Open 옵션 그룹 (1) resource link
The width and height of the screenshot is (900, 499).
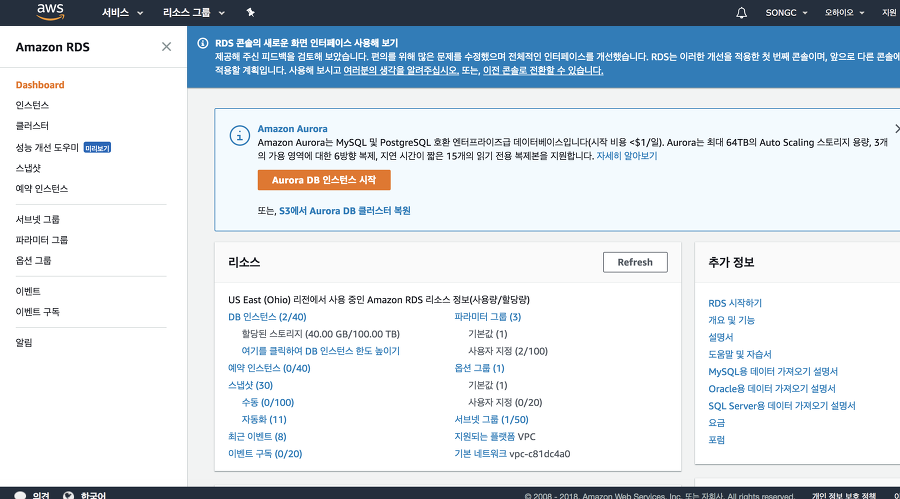[479, 368]
